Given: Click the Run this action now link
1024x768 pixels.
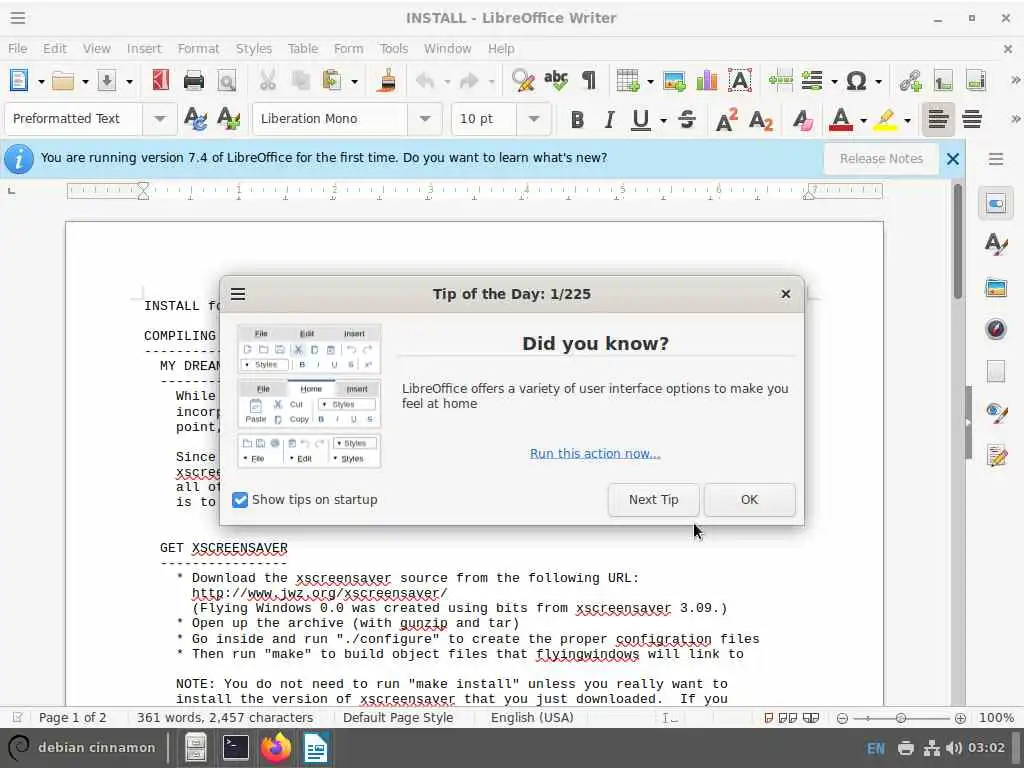Looking at the screenshot, I should tap(595, 453).
